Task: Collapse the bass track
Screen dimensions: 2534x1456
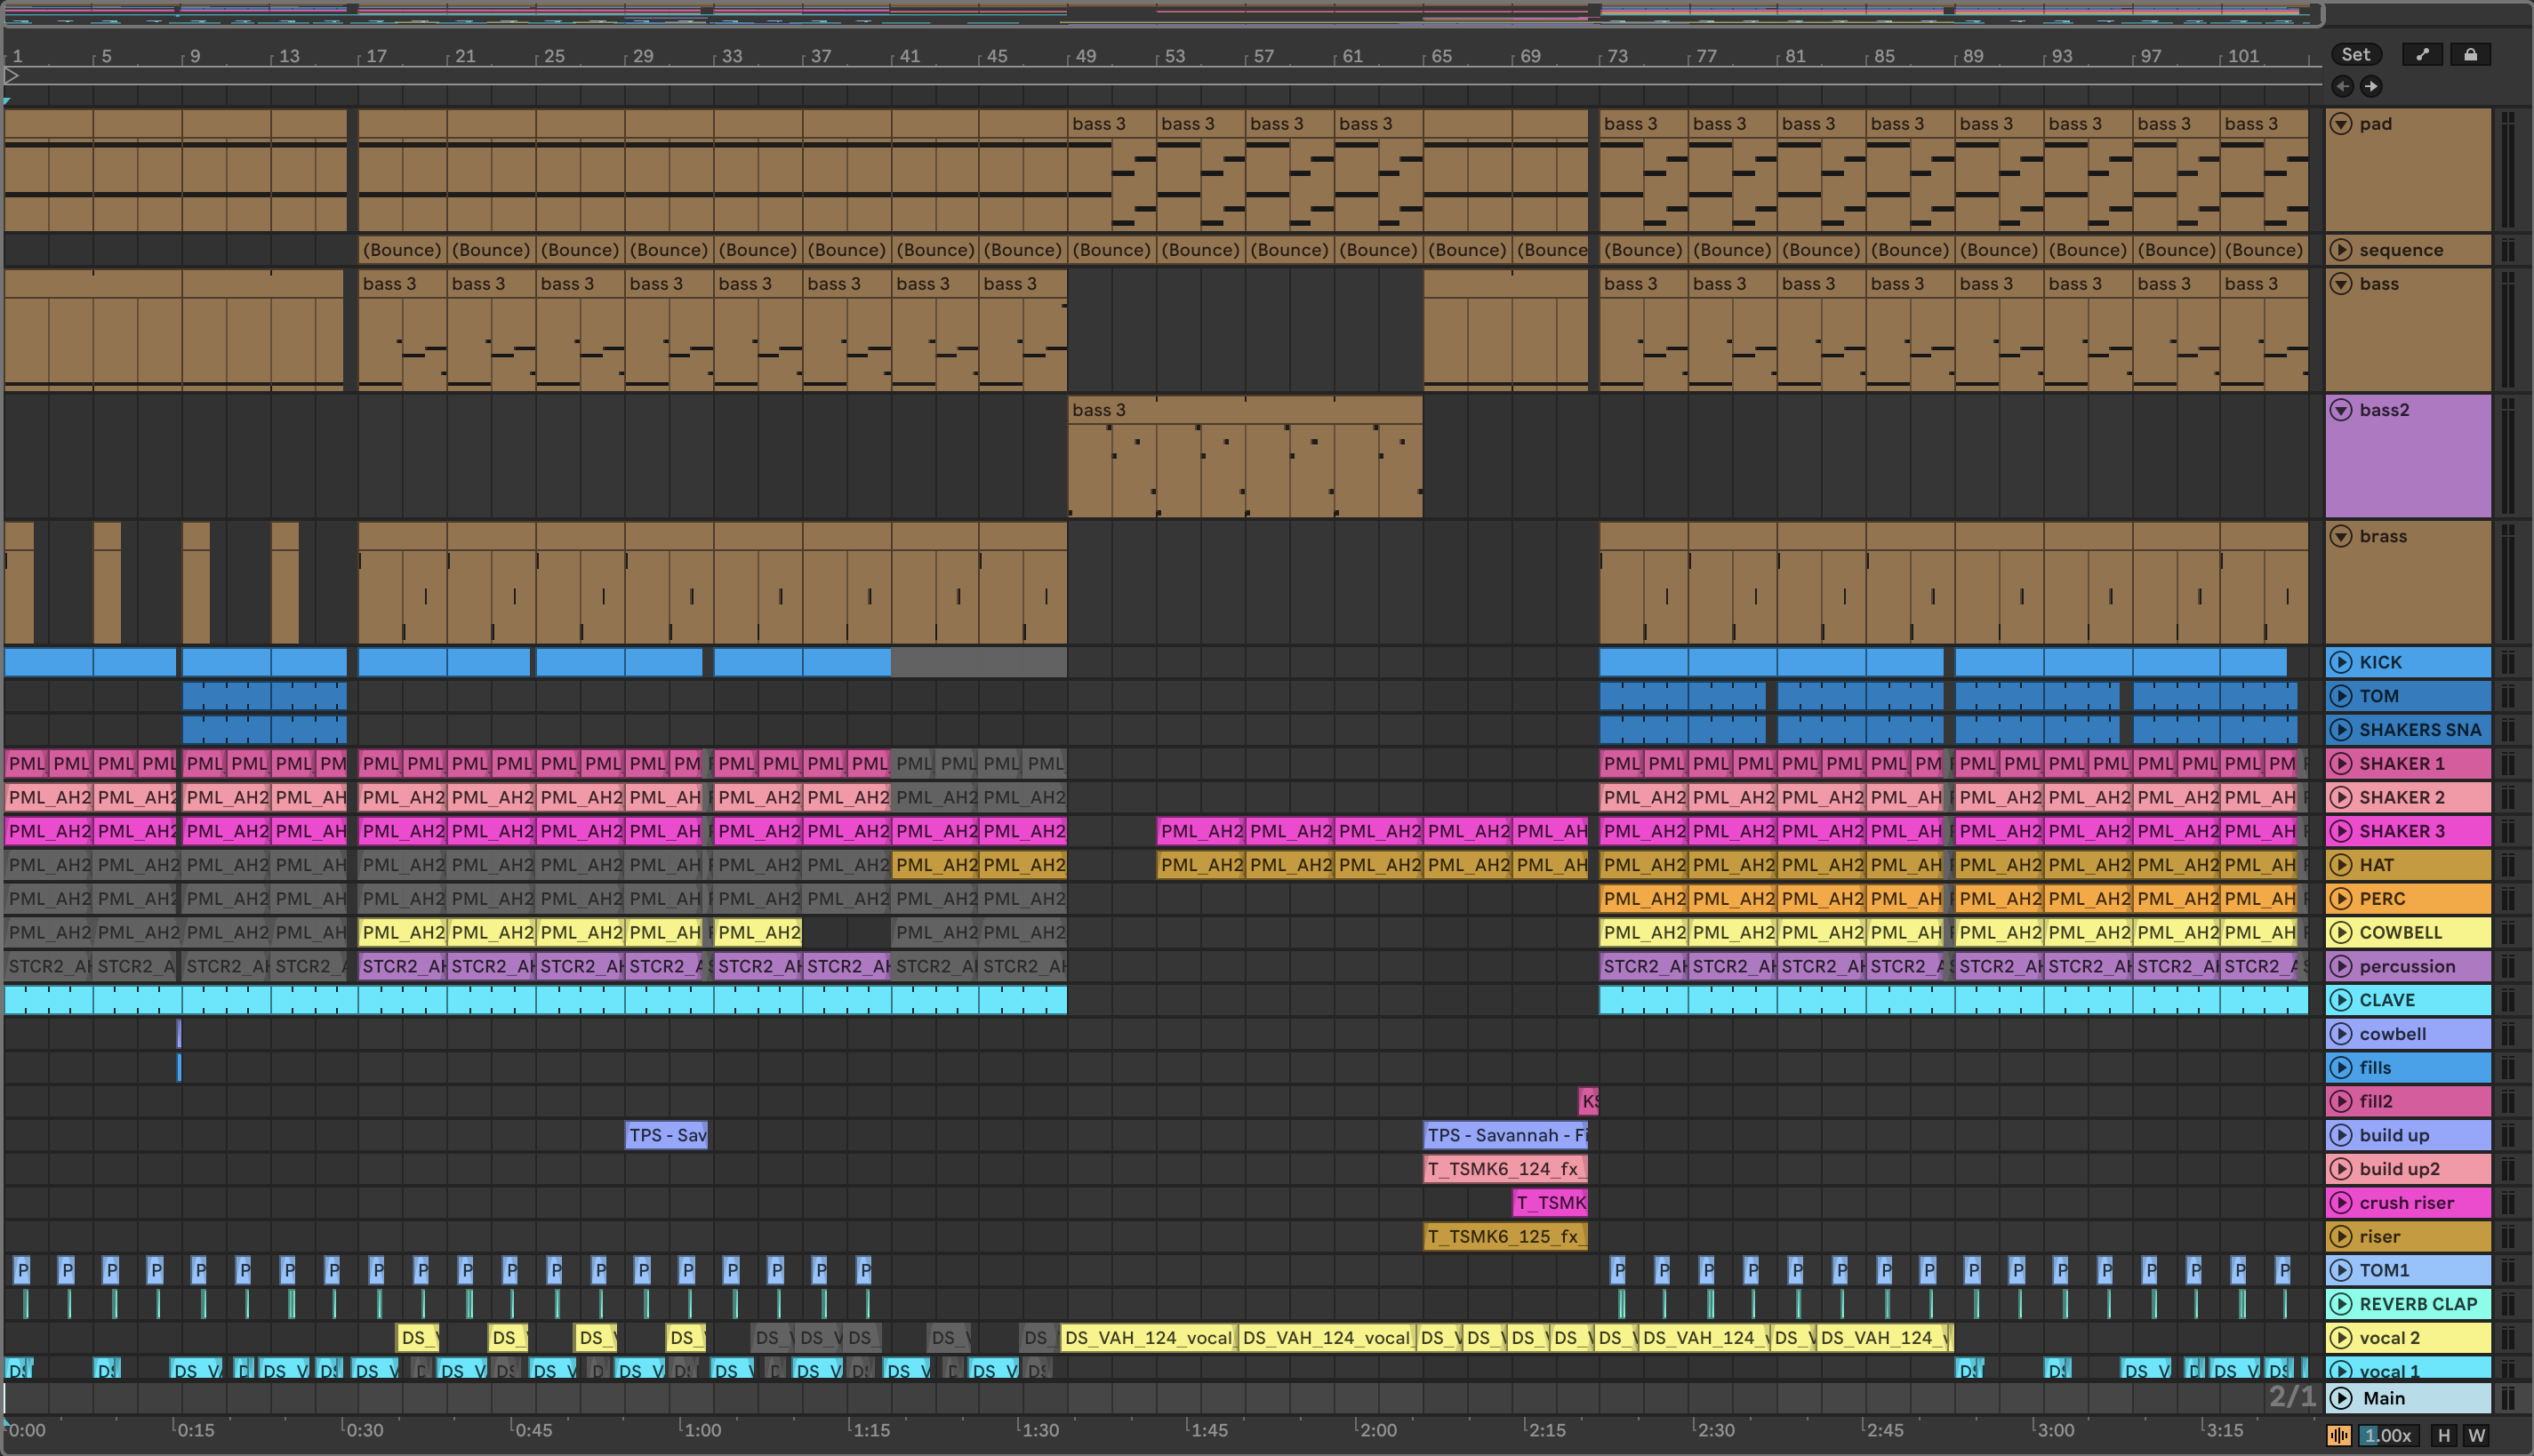Action: [2341, 284]
